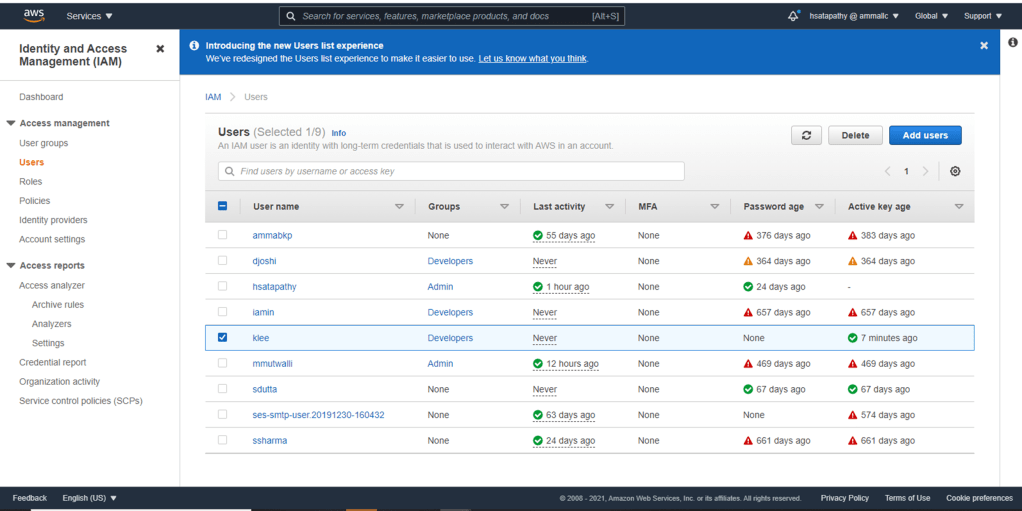
Task: Click the info circle icon at right edge
Action: [1012, 42]
